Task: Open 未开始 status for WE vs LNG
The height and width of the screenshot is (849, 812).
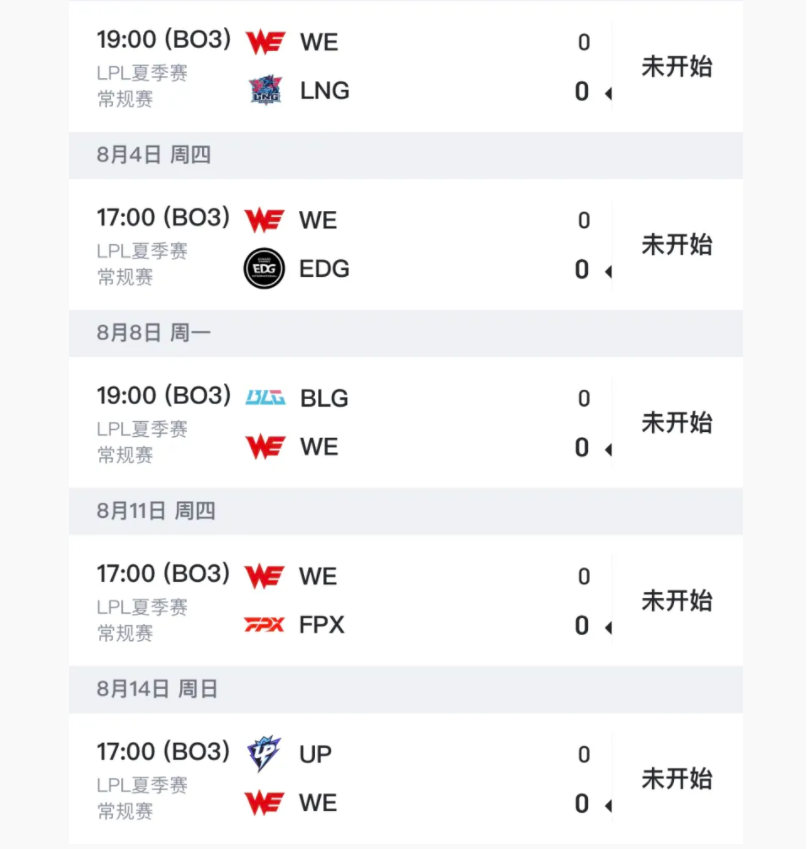Action: 676,67
